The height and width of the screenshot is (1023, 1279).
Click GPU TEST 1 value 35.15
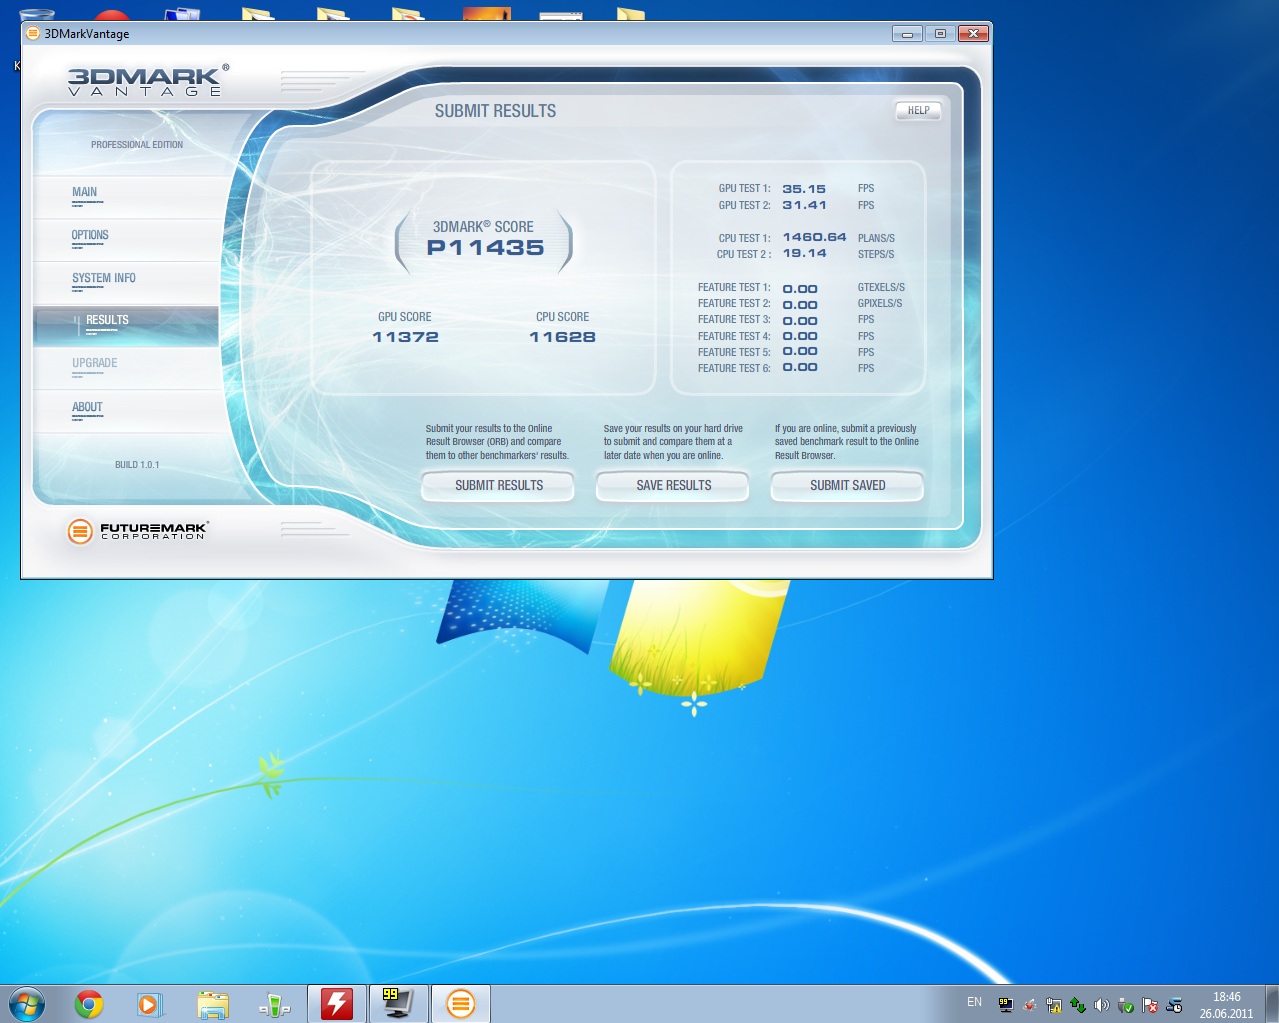point(804,189)
